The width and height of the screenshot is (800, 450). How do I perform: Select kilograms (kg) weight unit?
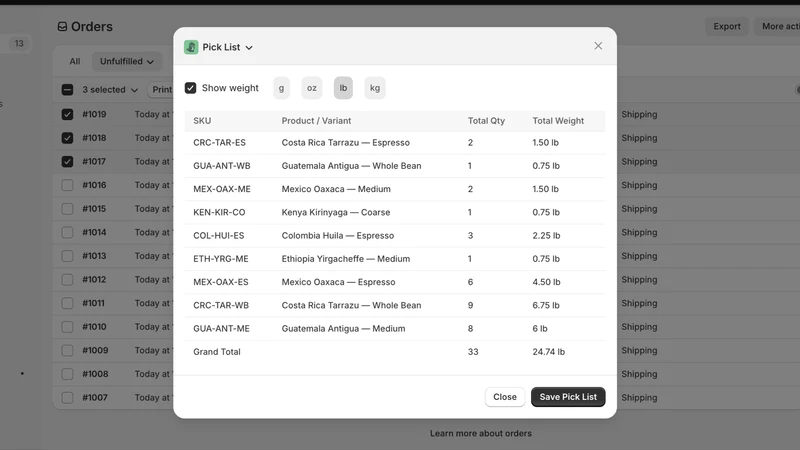pyautogui.click(x=375, y=88)
